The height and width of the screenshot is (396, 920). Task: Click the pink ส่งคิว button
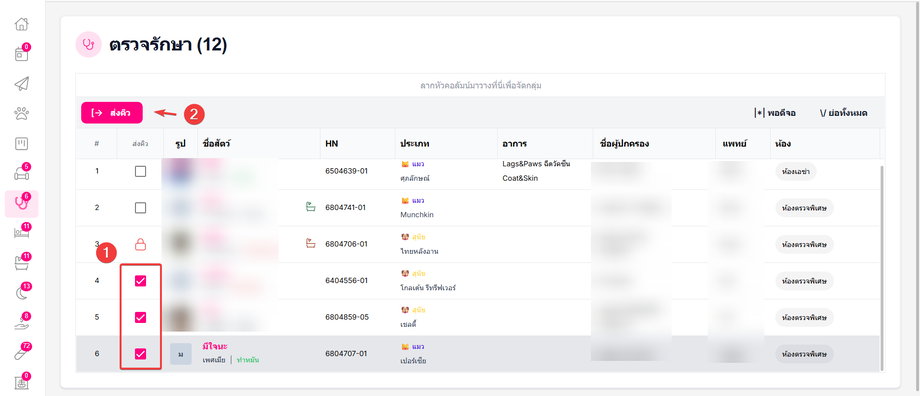click(111, 113)
